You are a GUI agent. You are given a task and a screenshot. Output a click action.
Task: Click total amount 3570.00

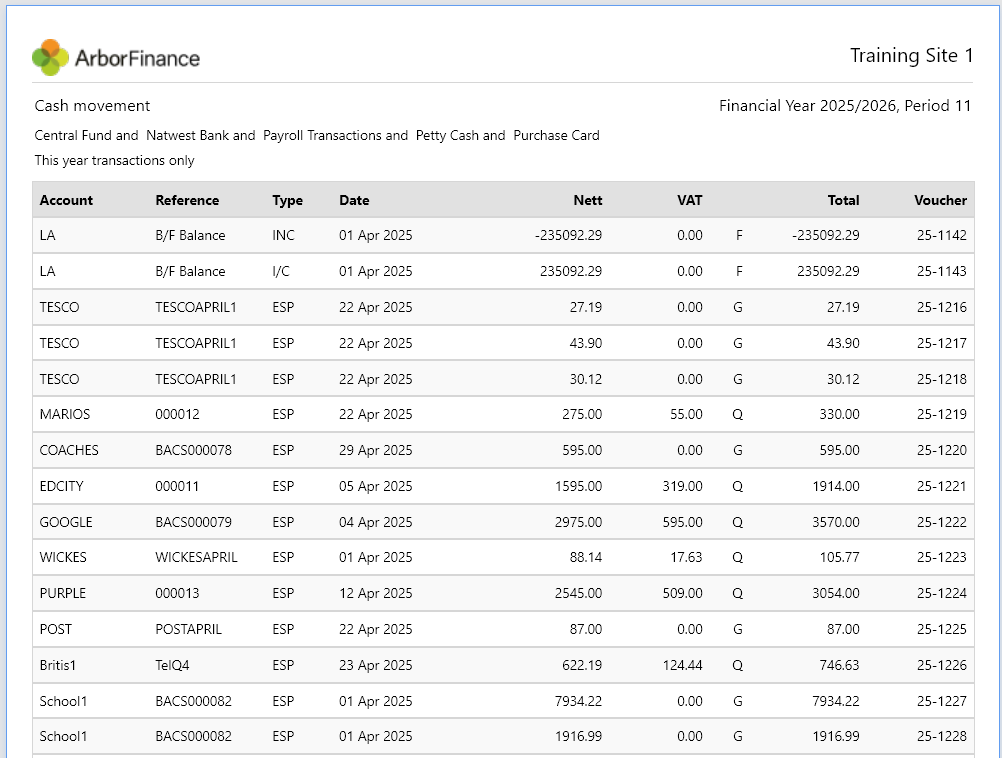(x=836, y=522)
